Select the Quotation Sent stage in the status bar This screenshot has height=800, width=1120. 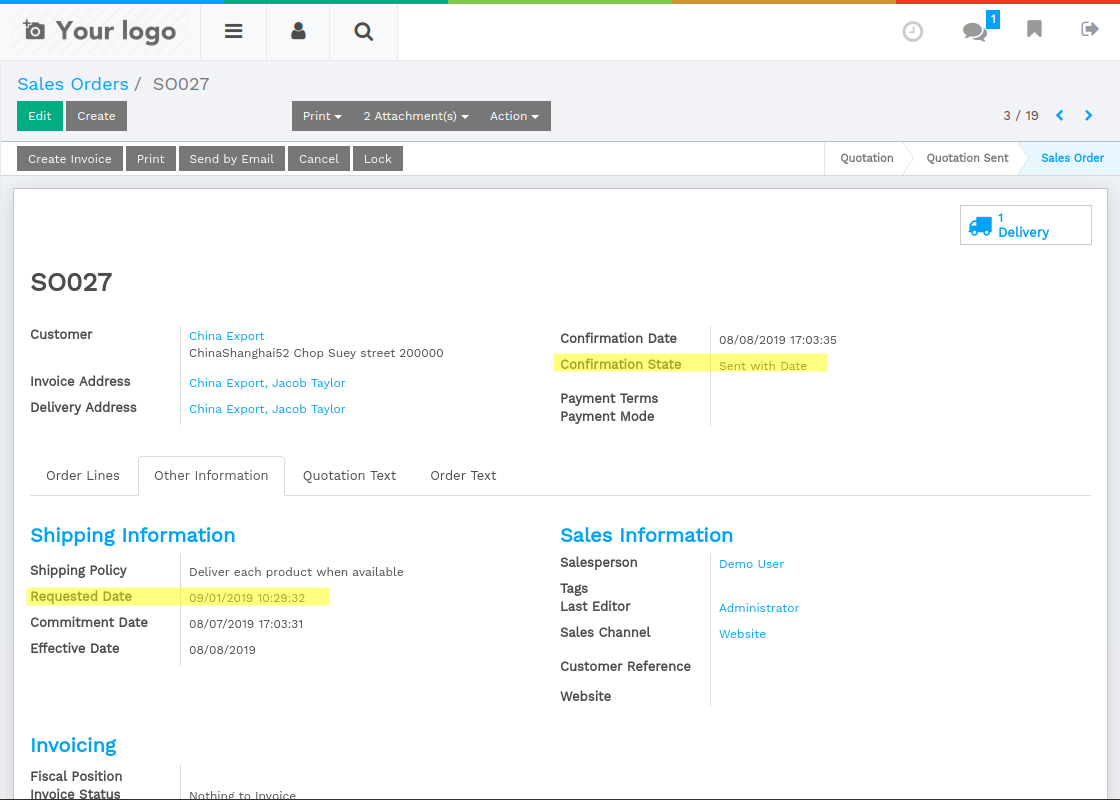coord(966,158)
